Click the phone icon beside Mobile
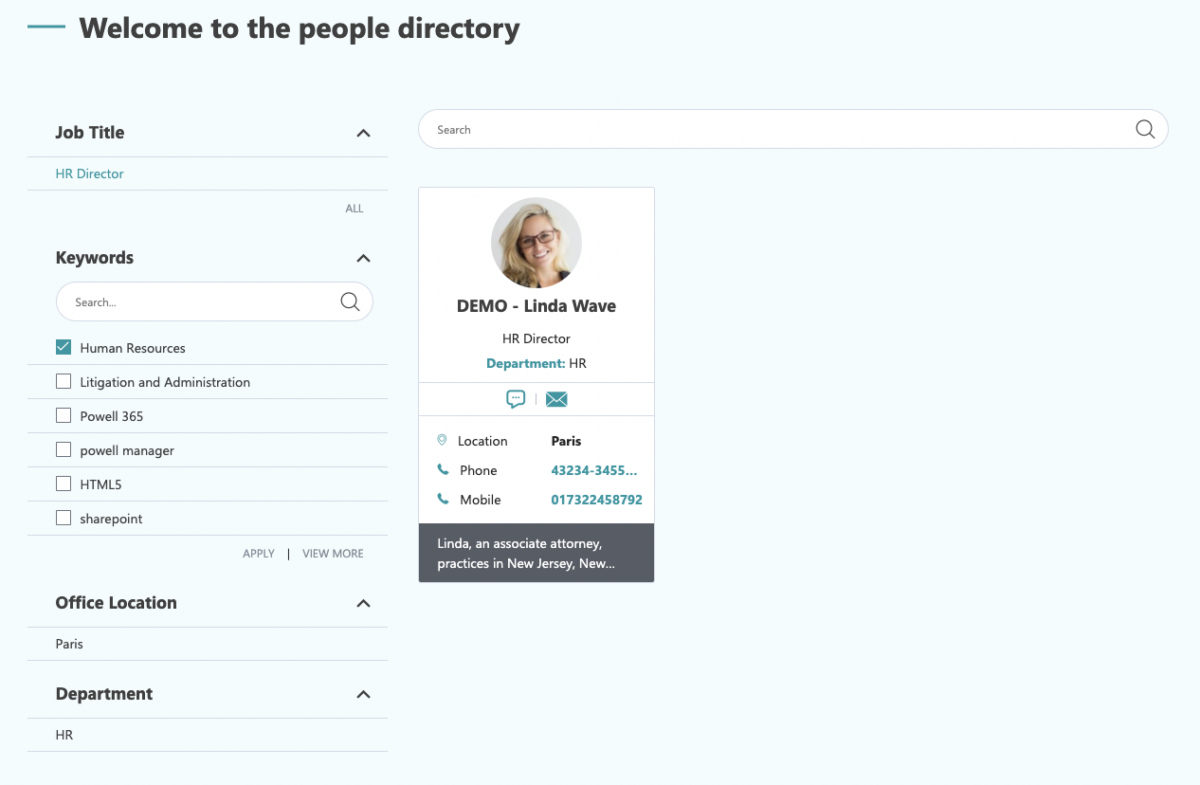 [443, 499]
